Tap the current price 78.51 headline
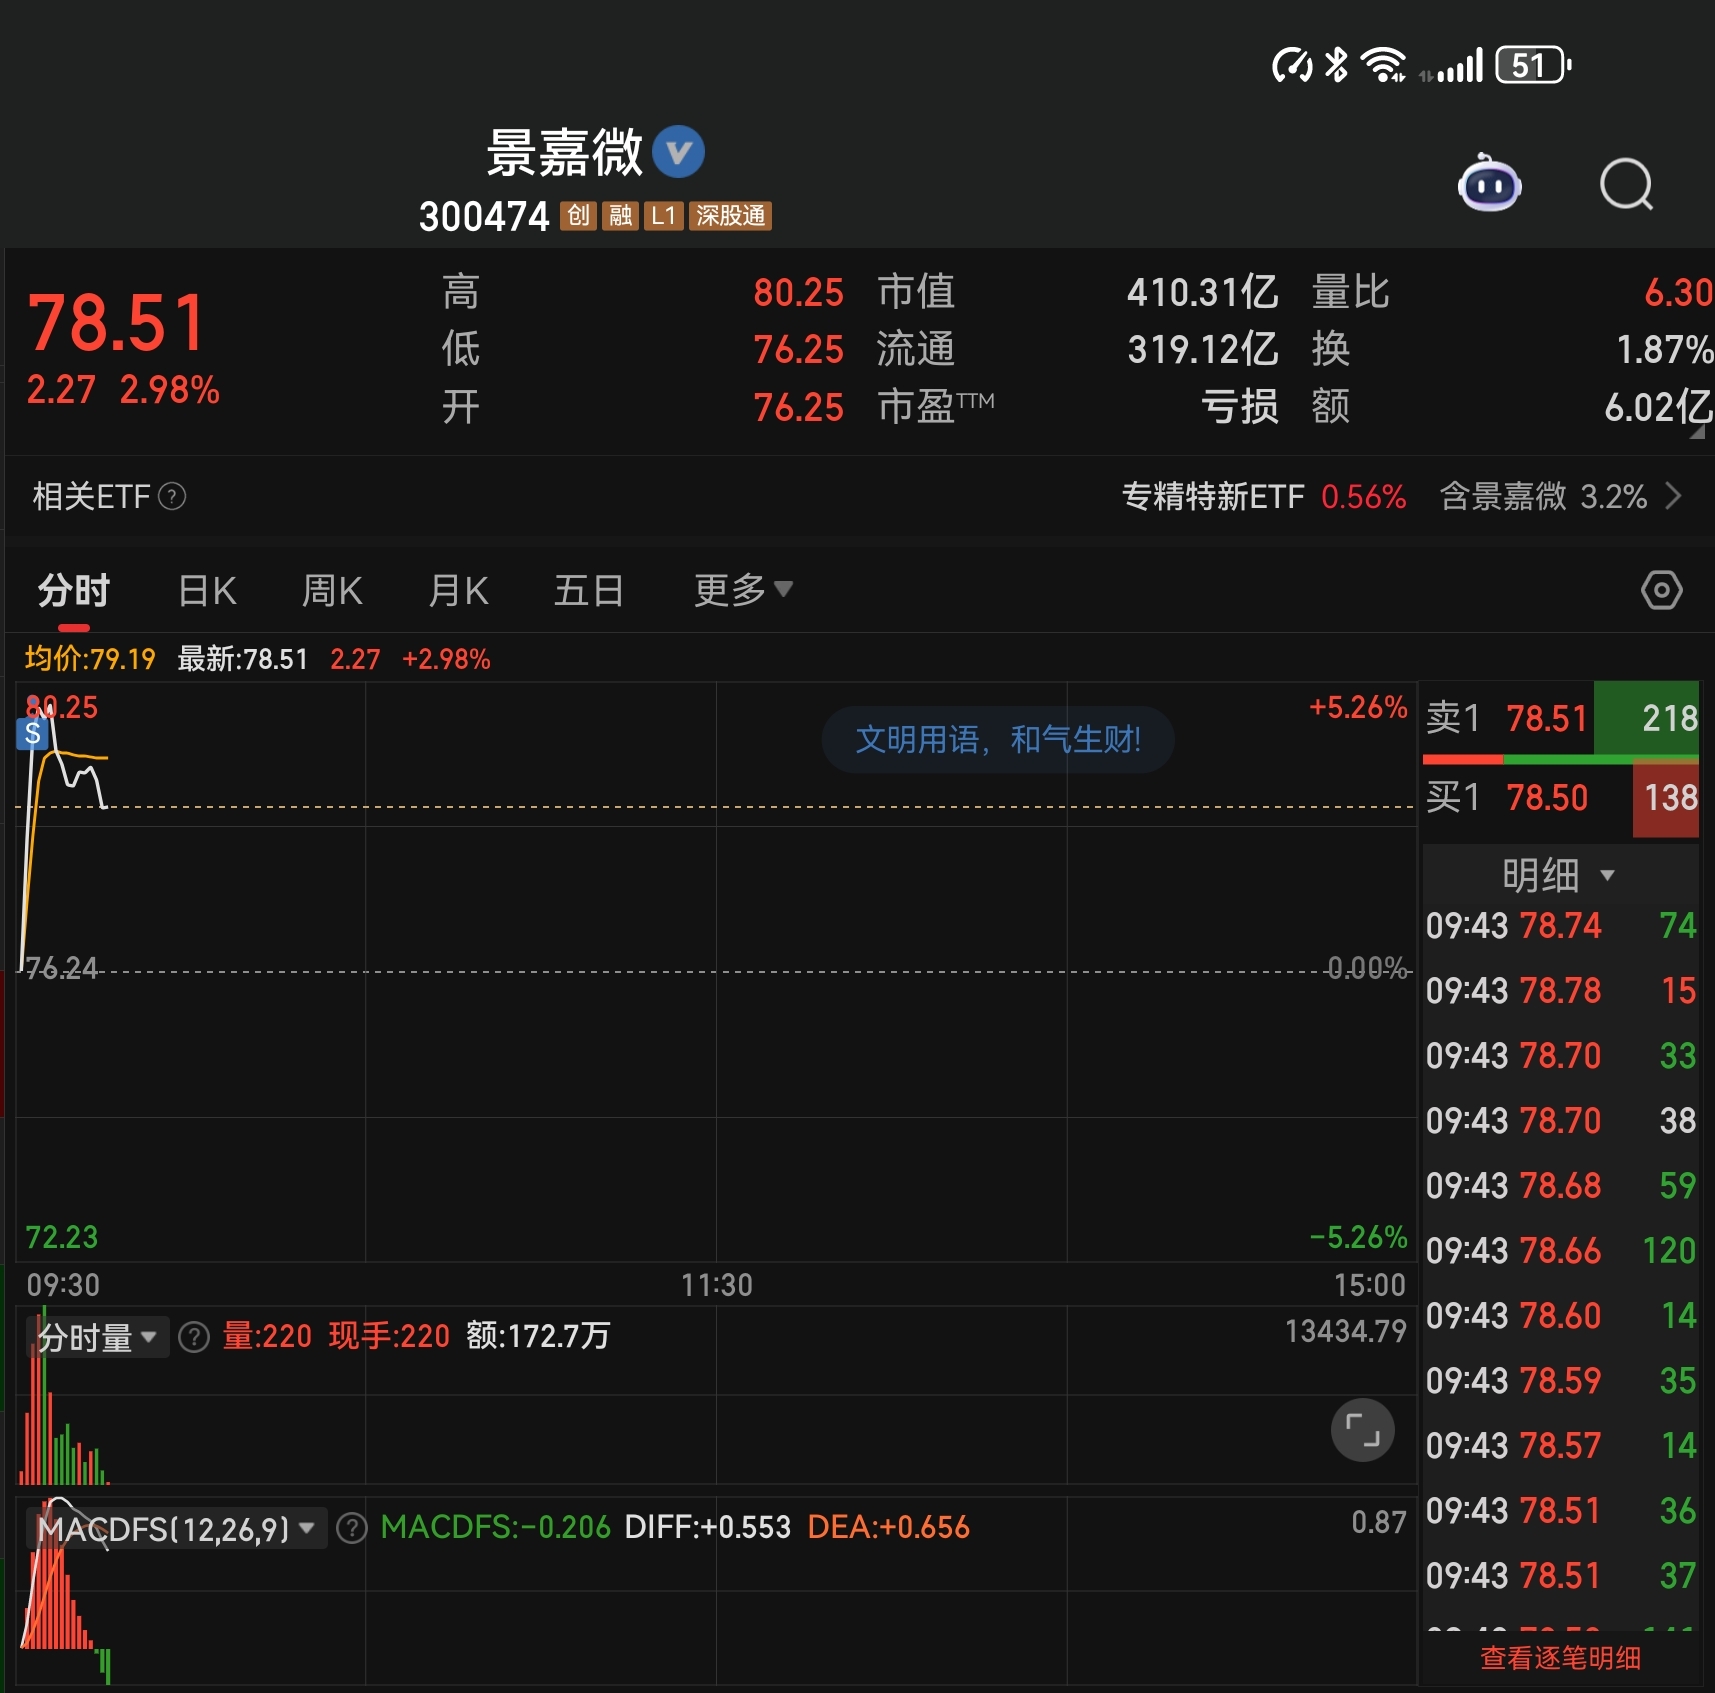The height and width of the screenshot is (1693, 1715). click(117, 323)
